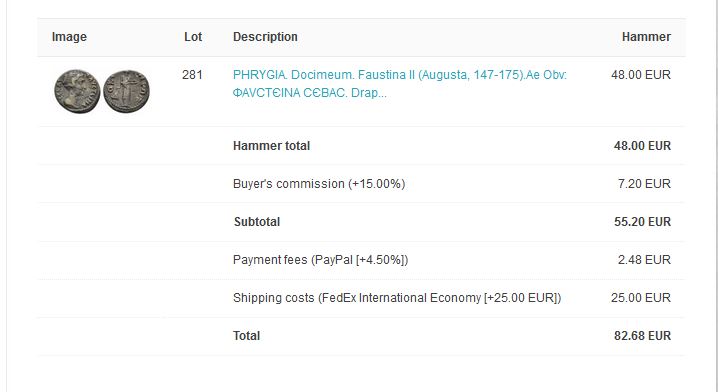Select the Description column header
Viewport: 718px width, 392px height.
pyautogui.click(x=265, y=37)
